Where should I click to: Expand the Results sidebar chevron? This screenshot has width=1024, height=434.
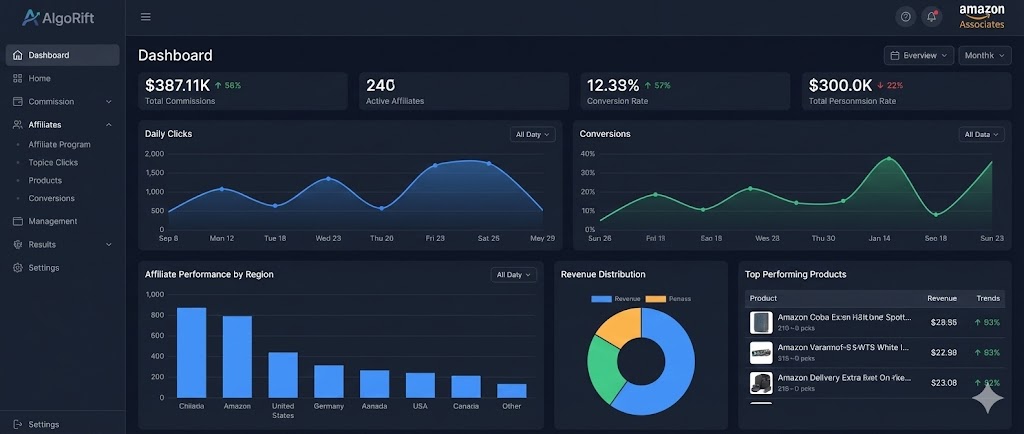point(109,245)
